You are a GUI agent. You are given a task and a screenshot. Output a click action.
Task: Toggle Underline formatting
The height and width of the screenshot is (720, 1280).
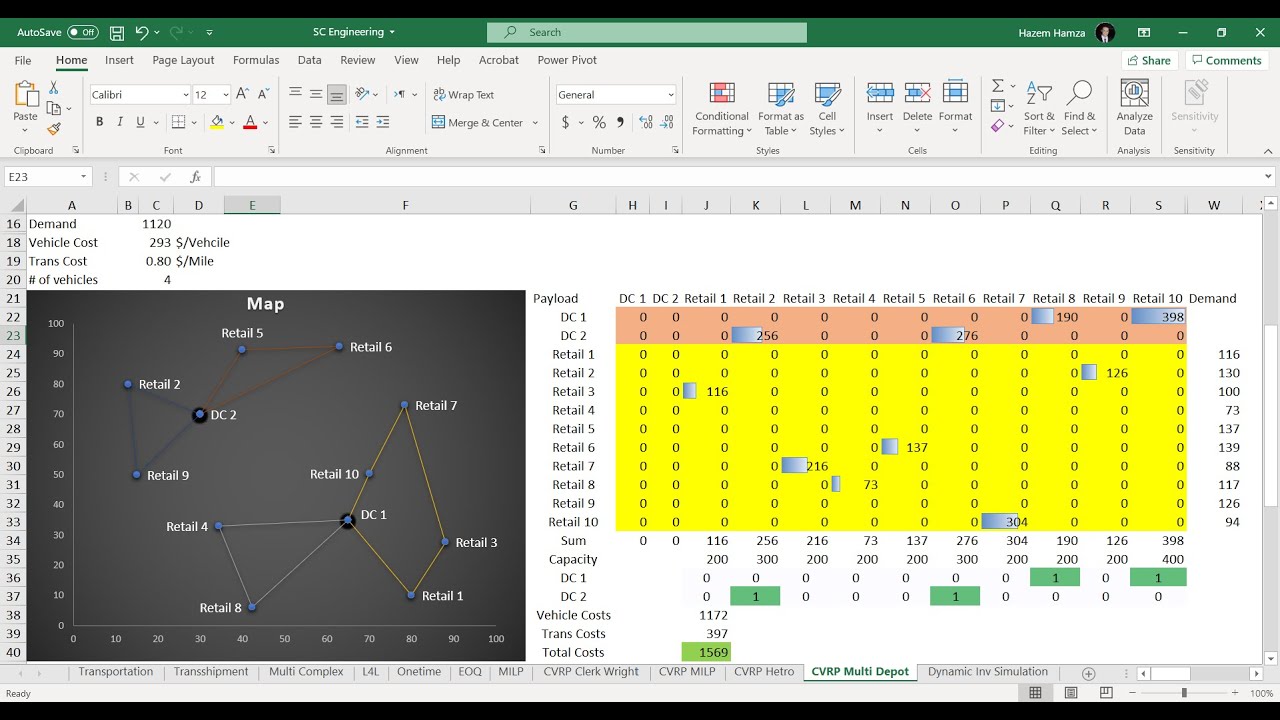[x=141, y=122]
